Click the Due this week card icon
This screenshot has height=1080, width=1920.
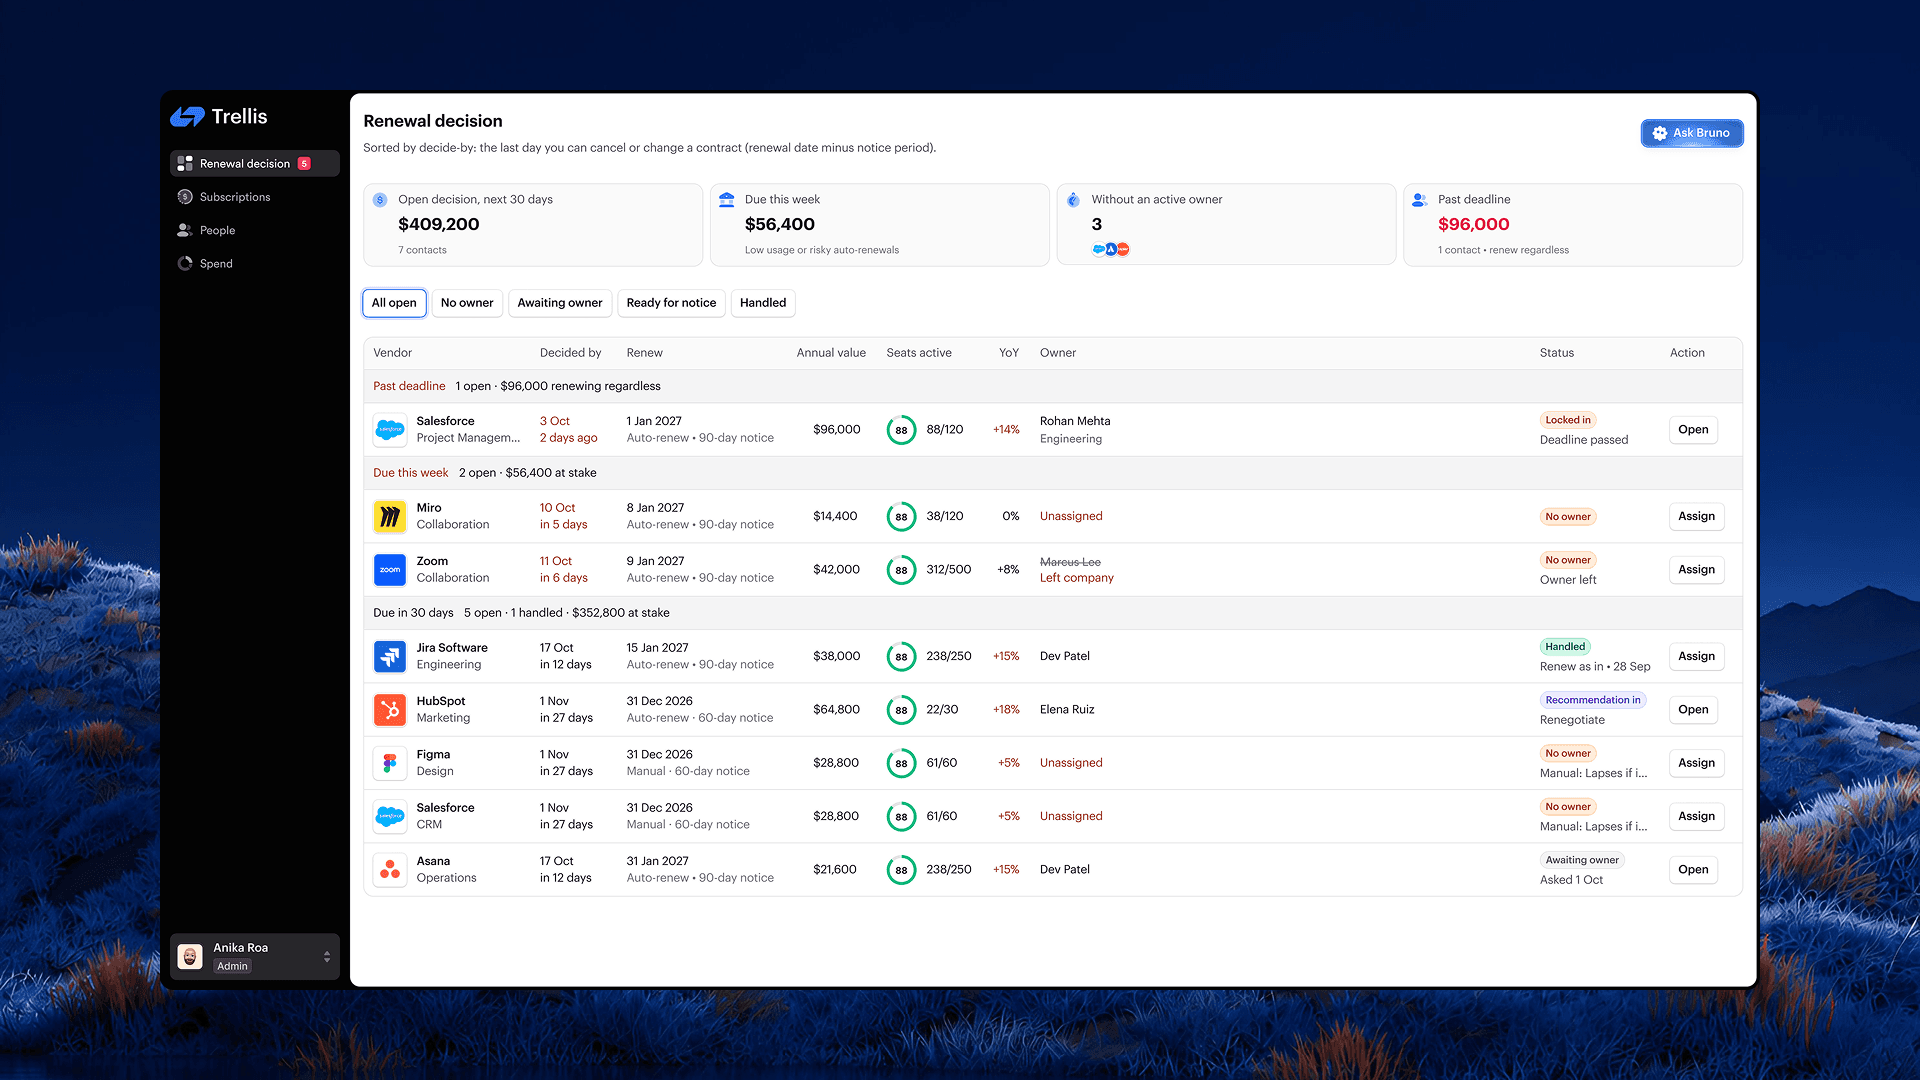(727, 200)
